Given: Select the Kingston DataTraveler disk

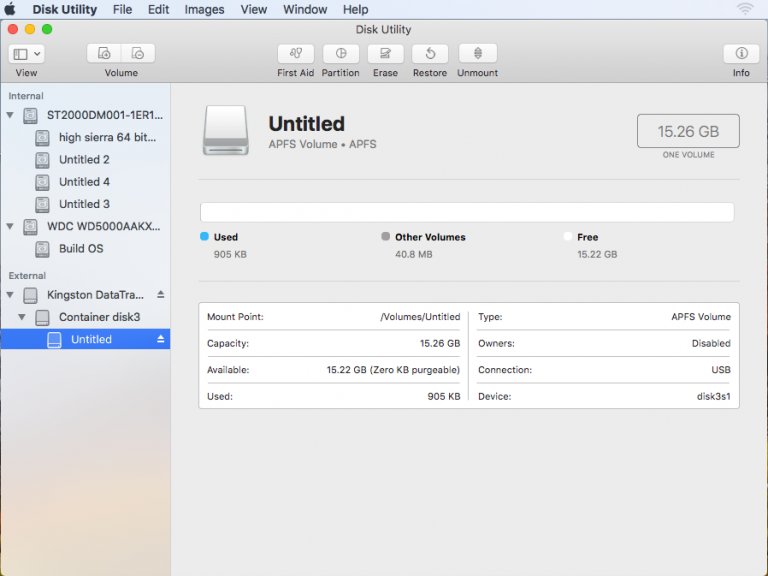Looking at the screenshot, I should coord(85,295).
